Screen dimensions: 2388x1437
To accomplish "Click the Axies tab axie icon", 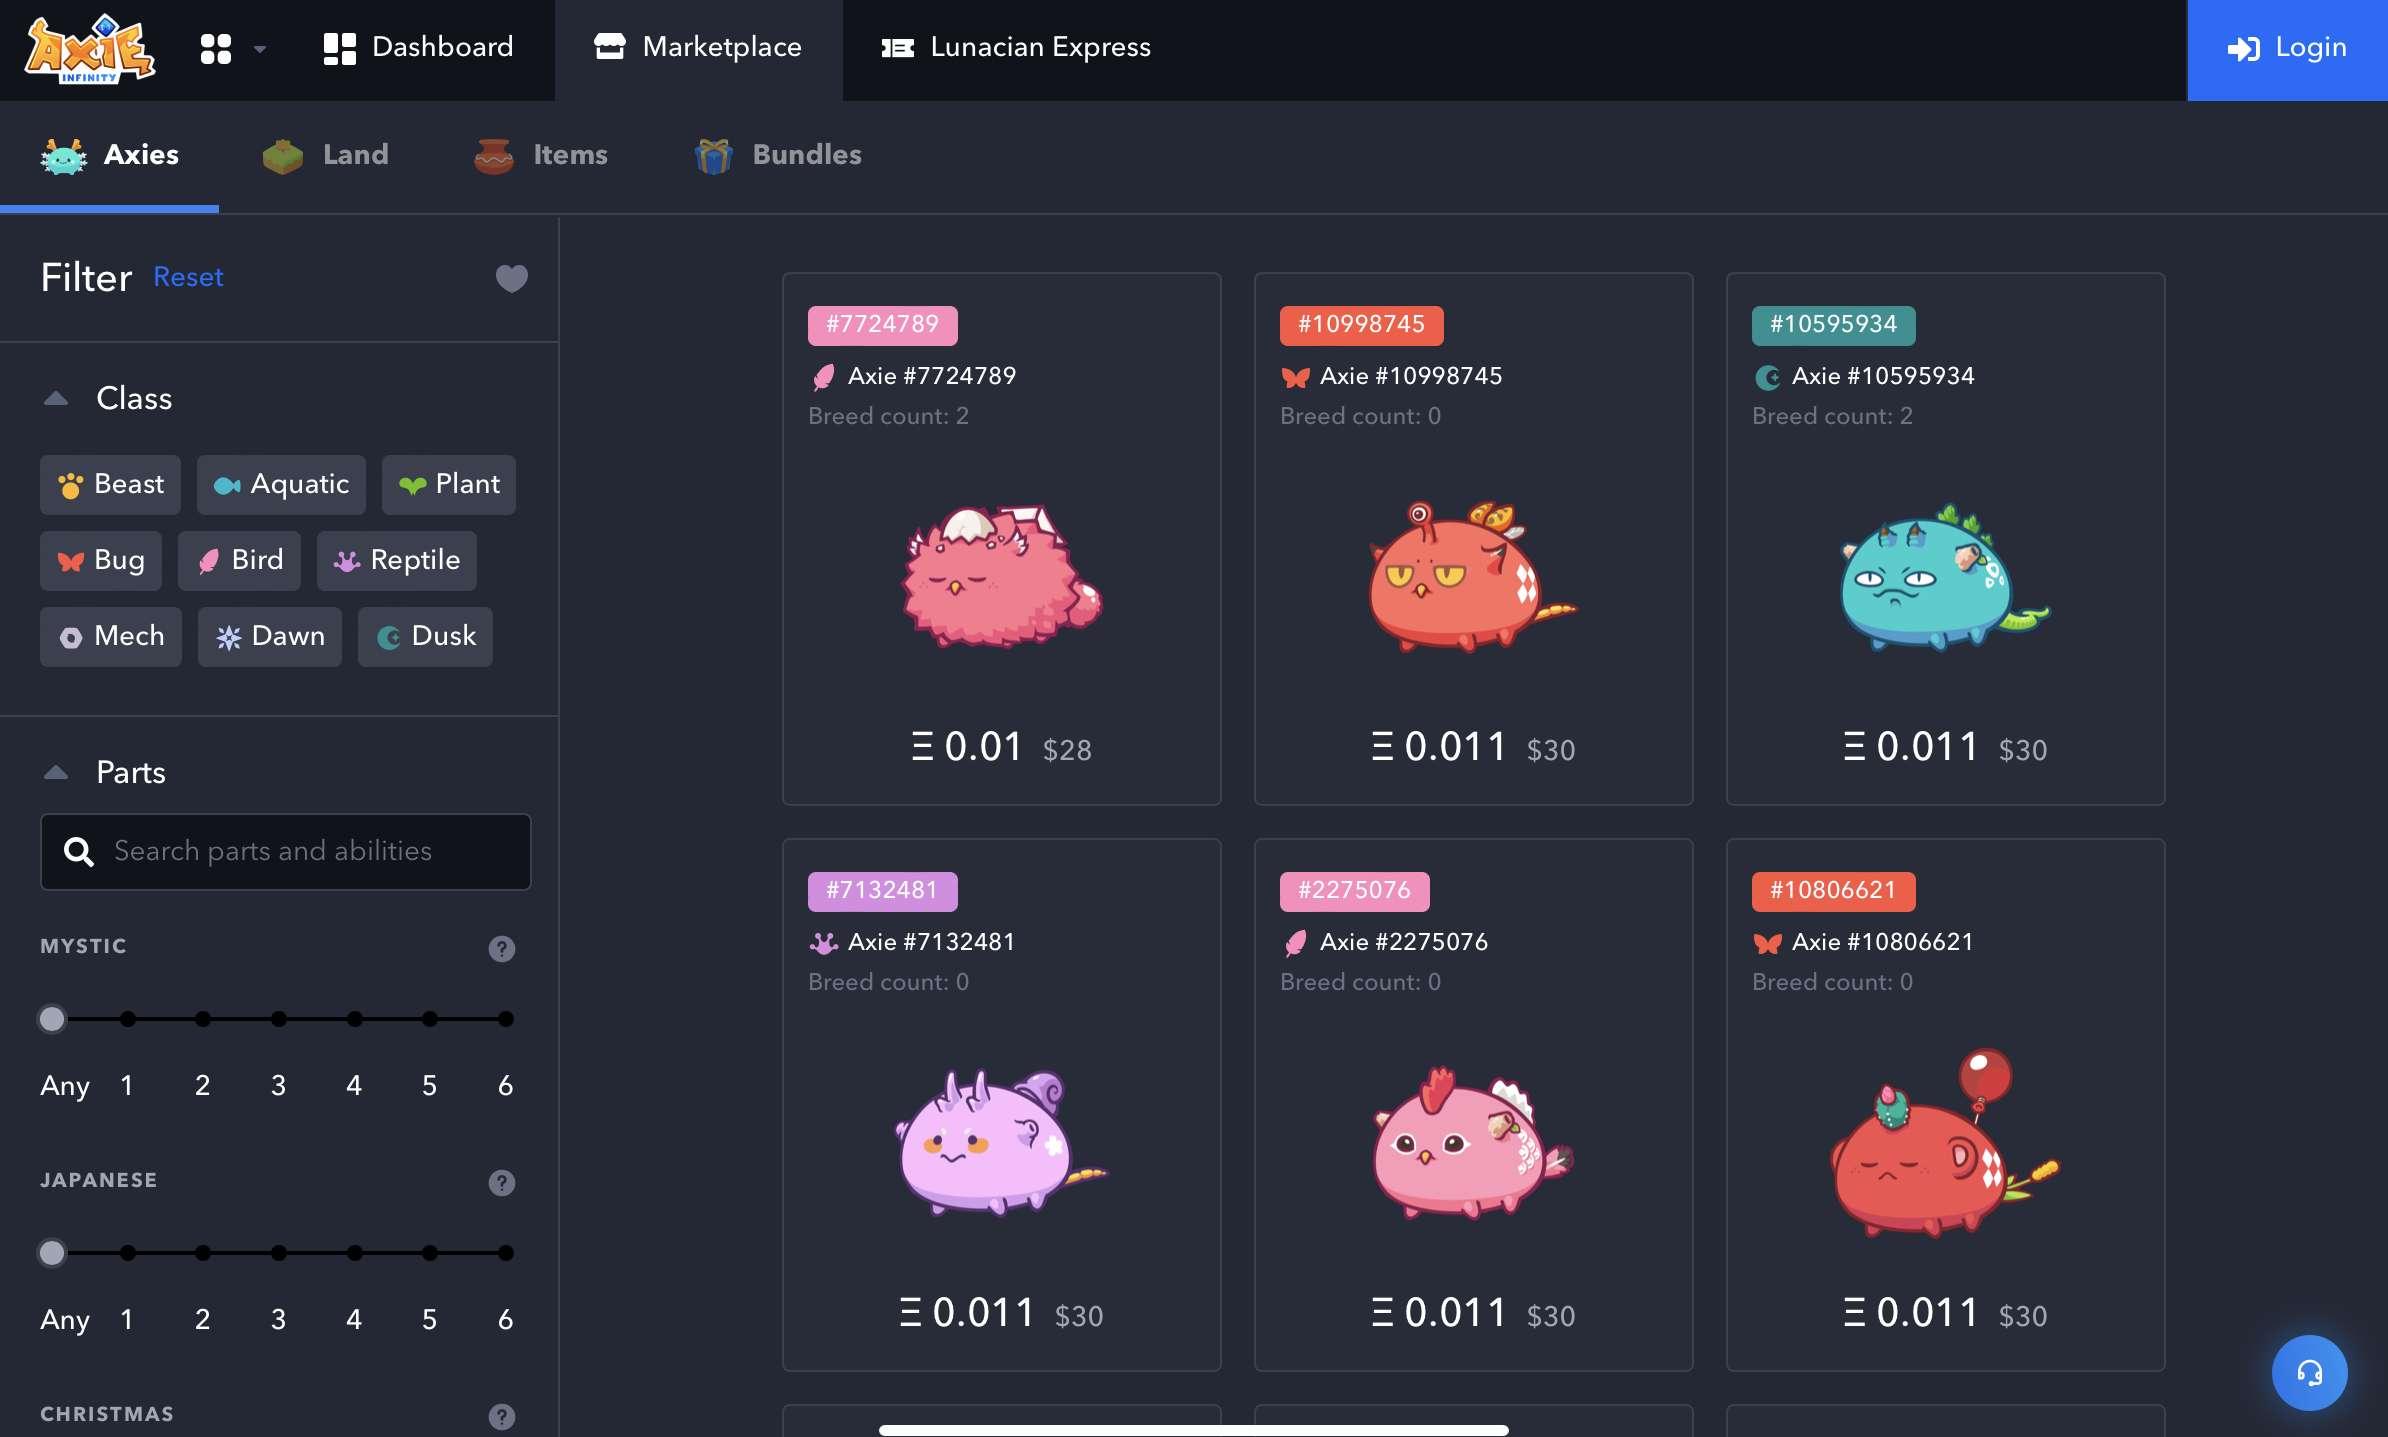I will [x=64, y=156].
